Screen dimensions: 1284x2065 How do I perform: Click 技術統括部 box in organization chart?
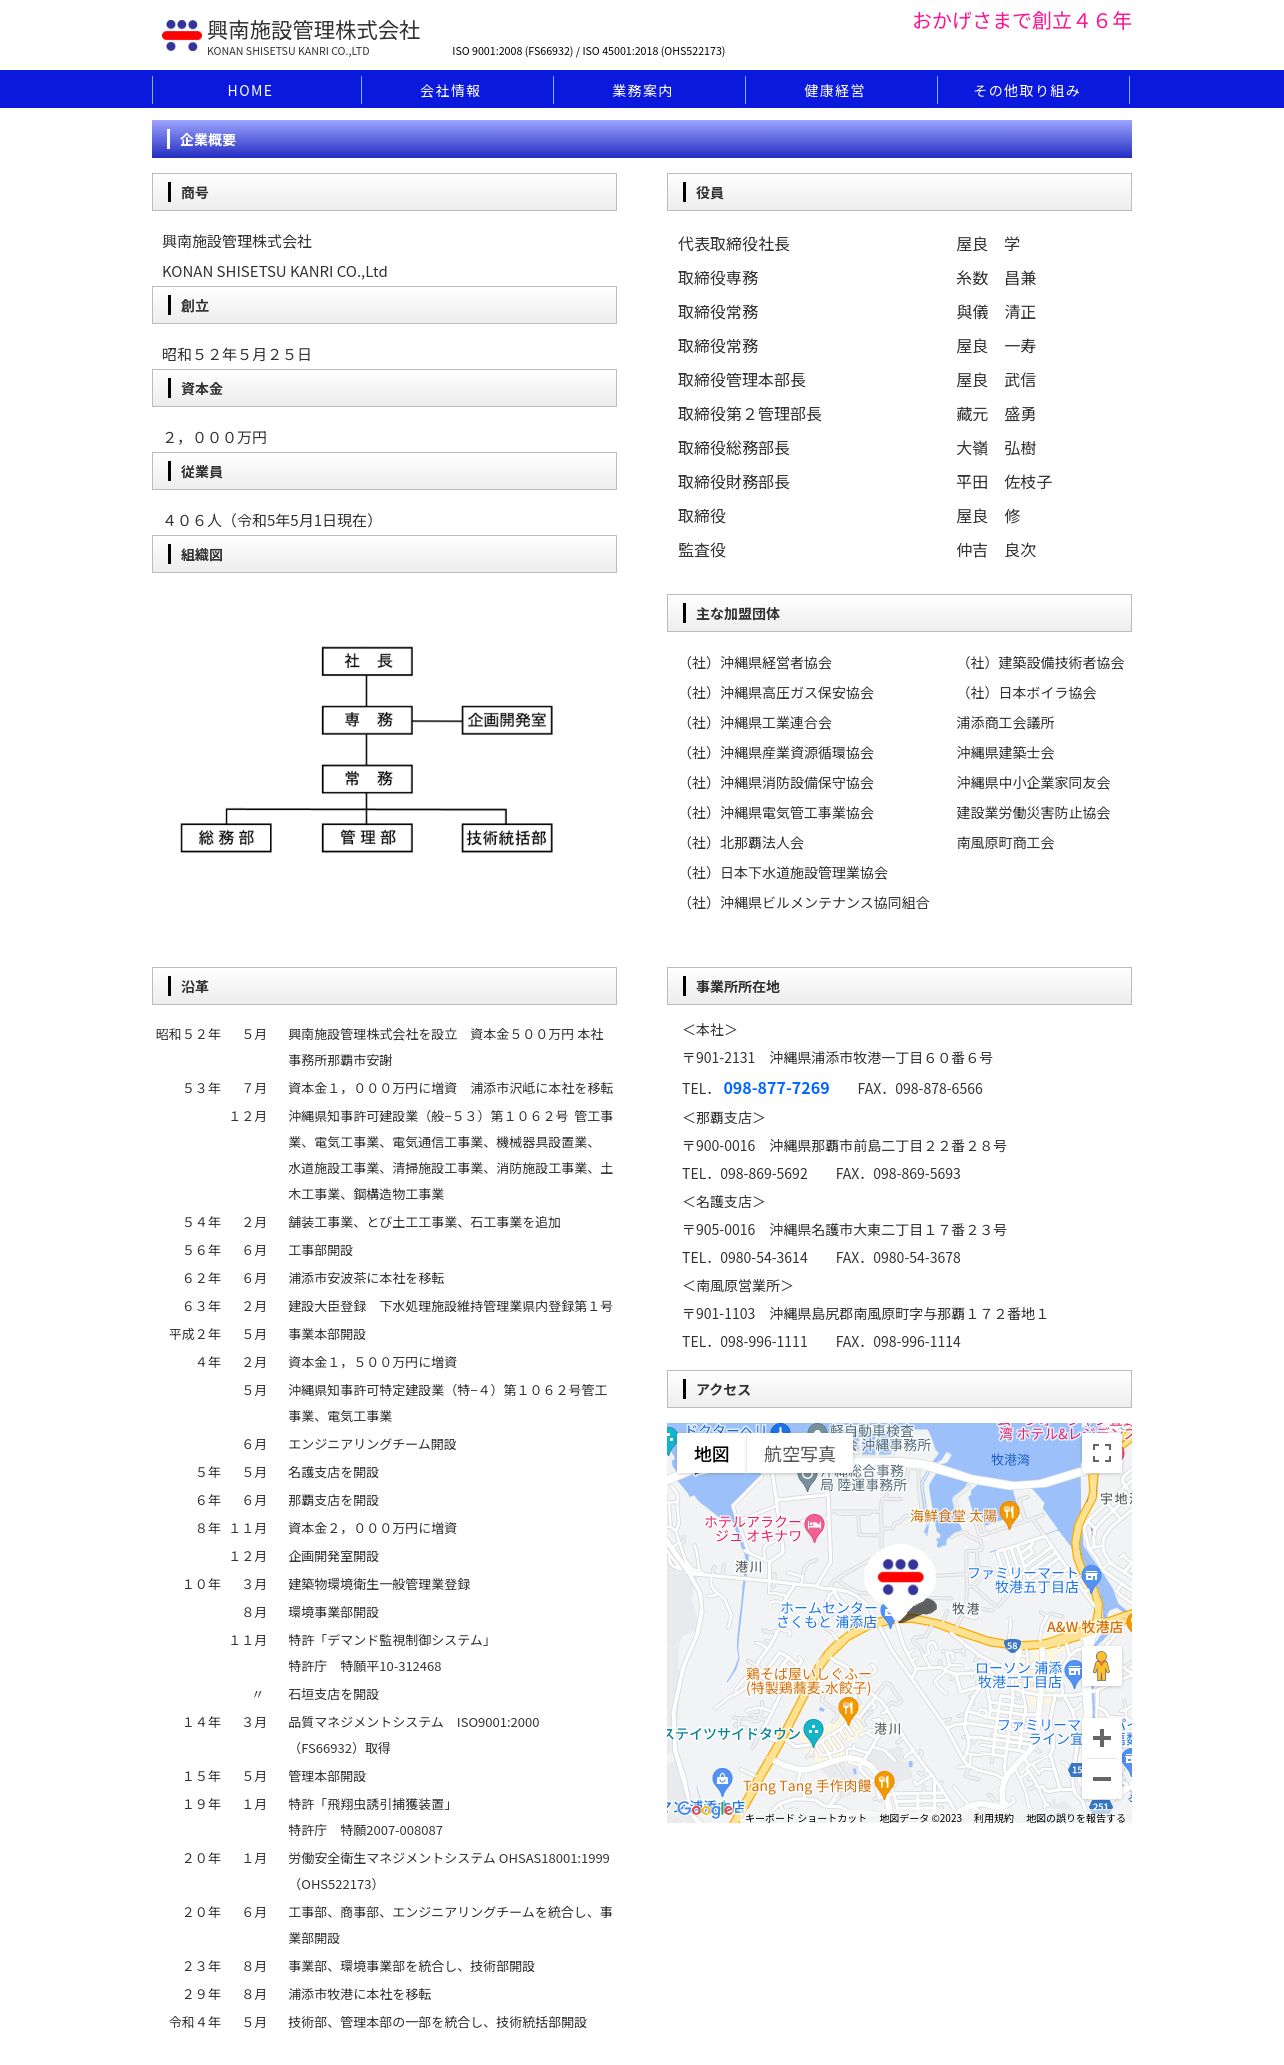(x=507, y=838)
